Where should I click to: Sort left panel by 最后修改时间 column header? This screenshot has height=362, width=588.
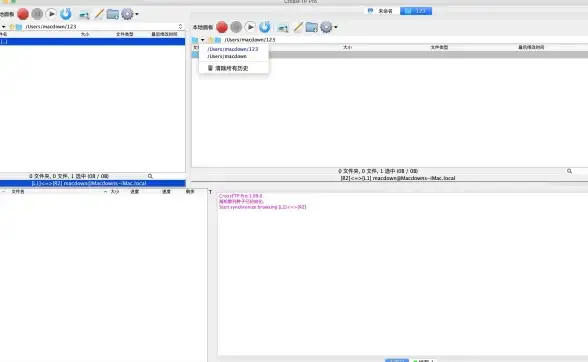tap(164, 34)
